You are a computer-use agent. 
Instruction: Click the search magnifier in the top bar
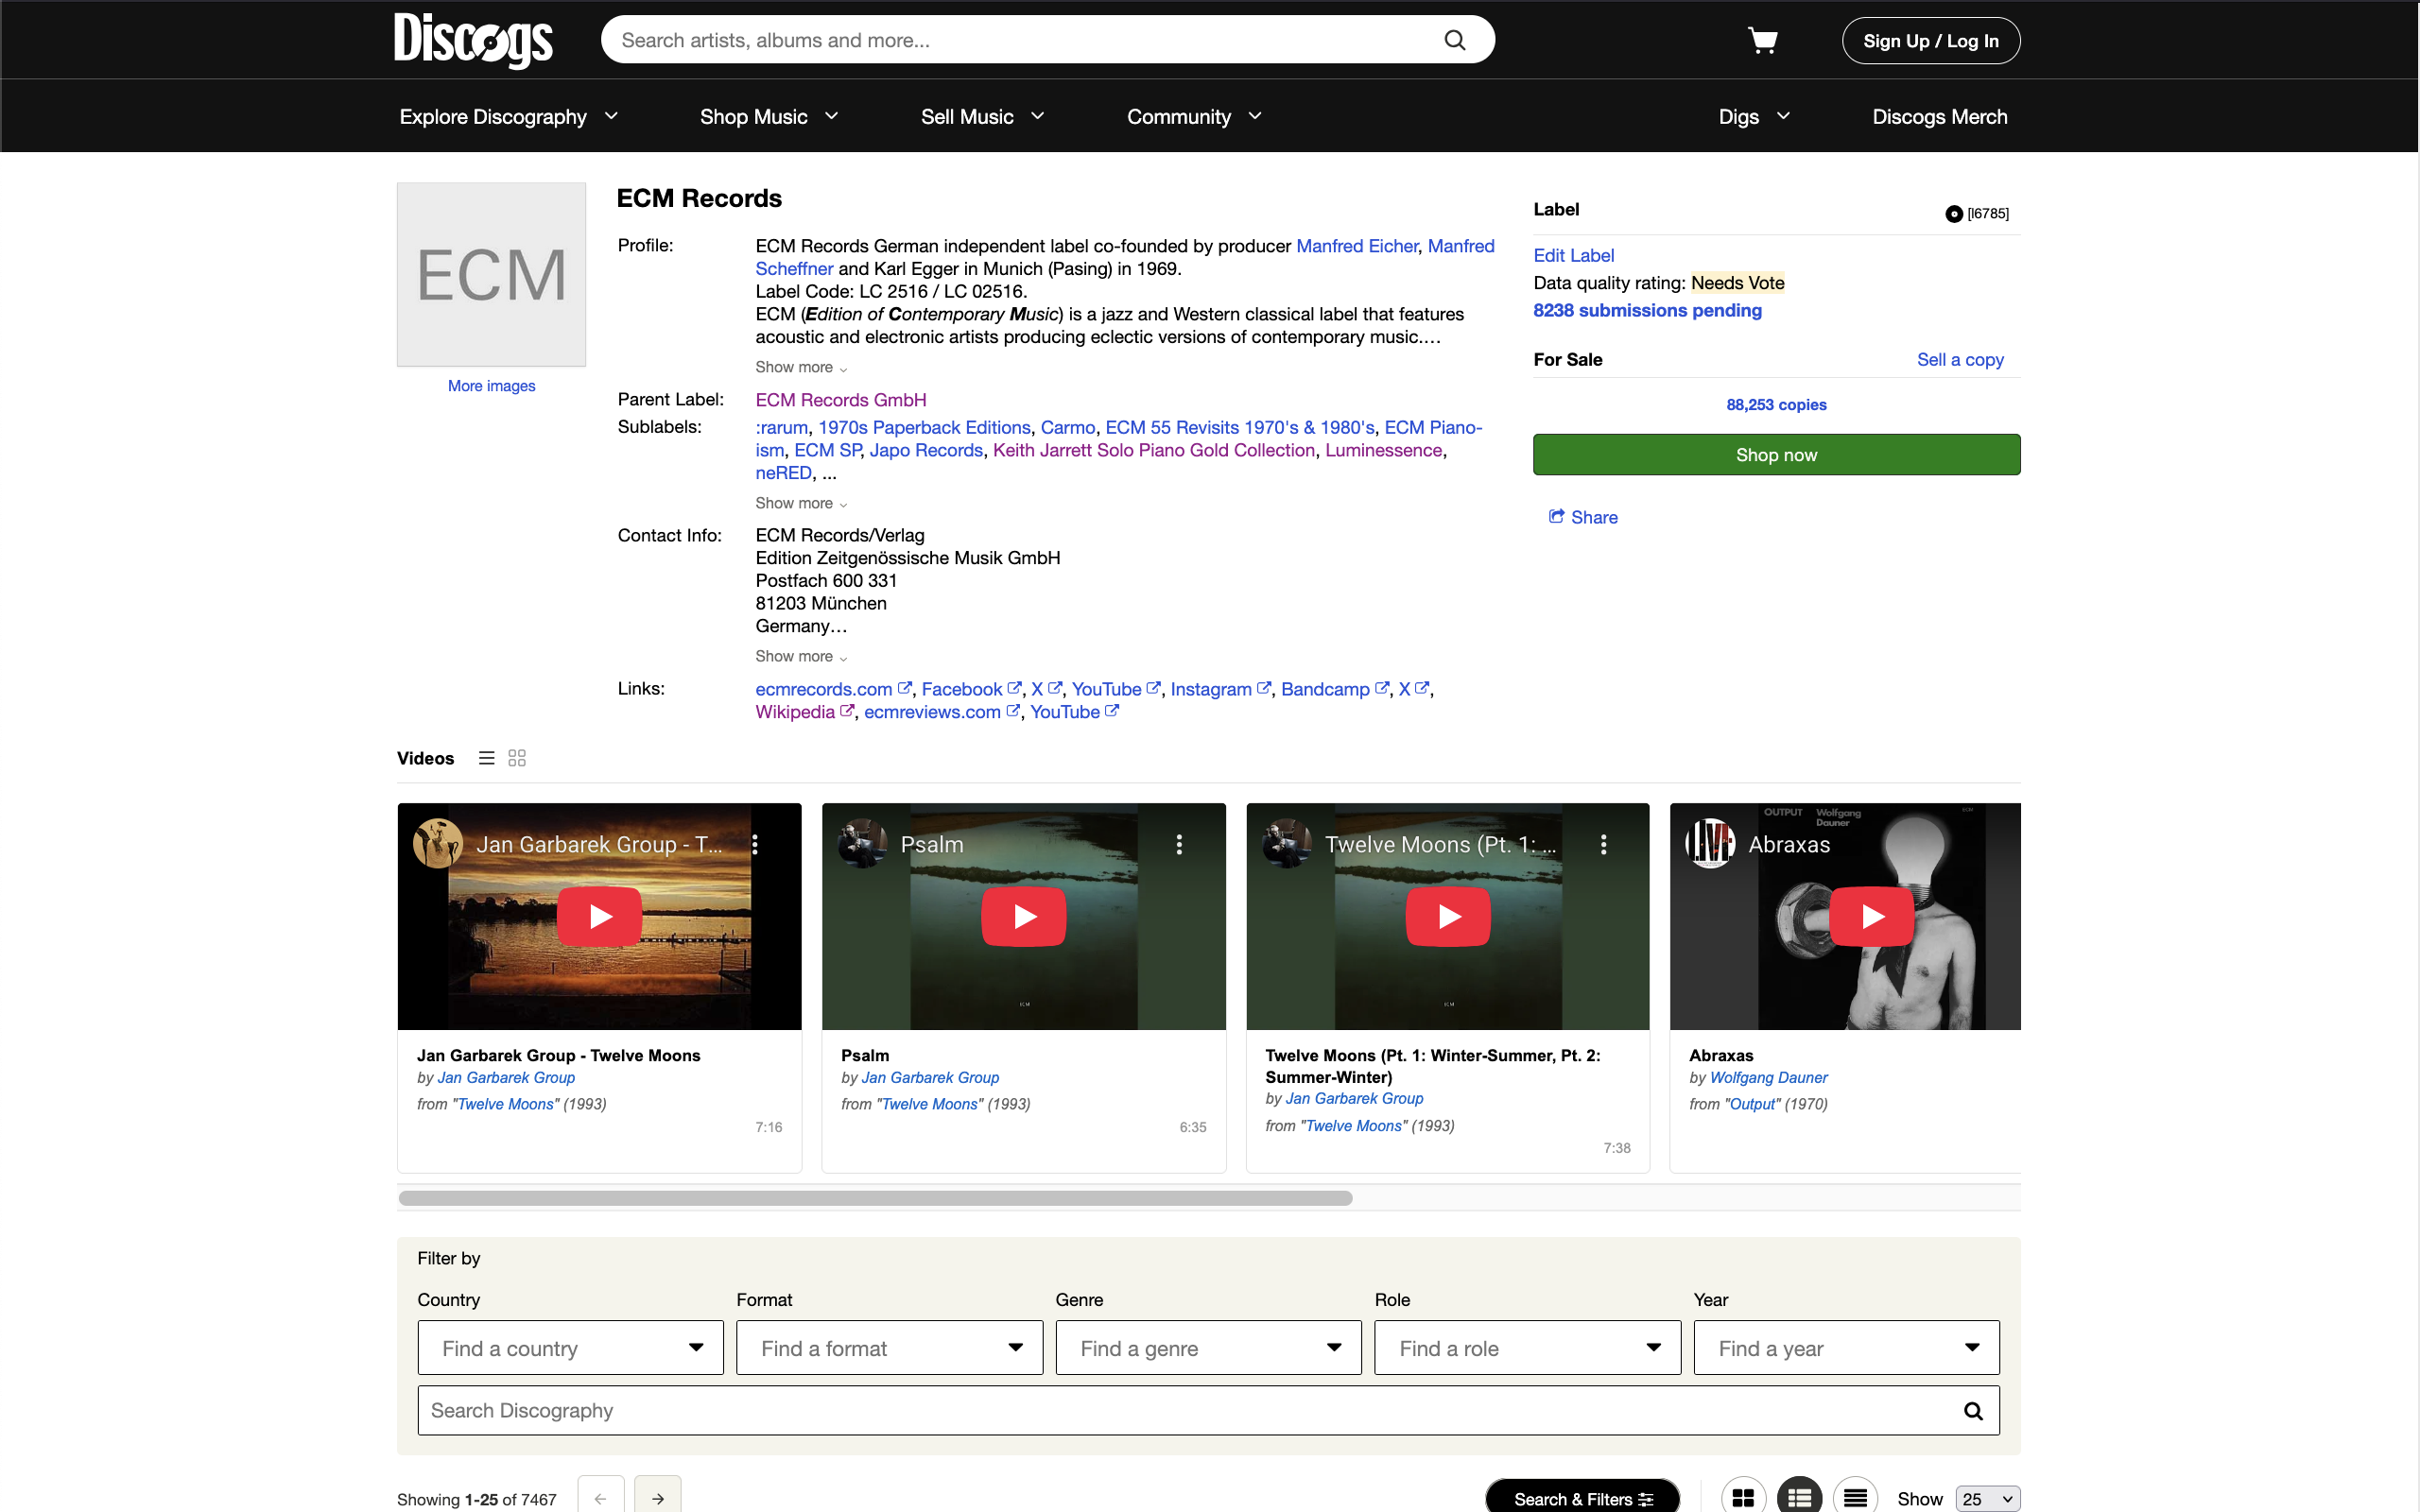(1454, 40)
